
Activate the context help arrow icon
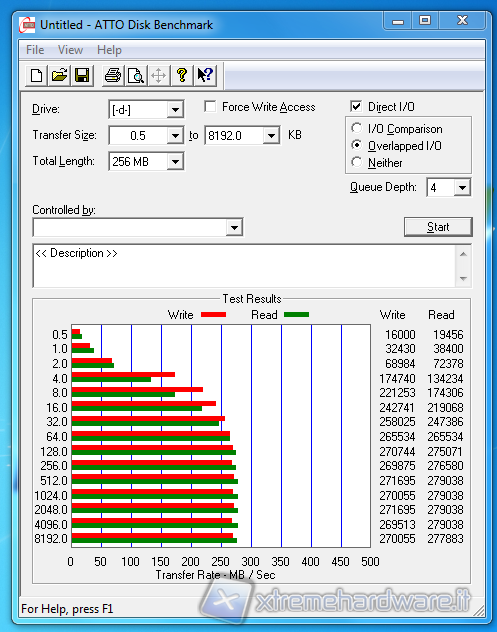pyautogui.click(x=205, y=75)
